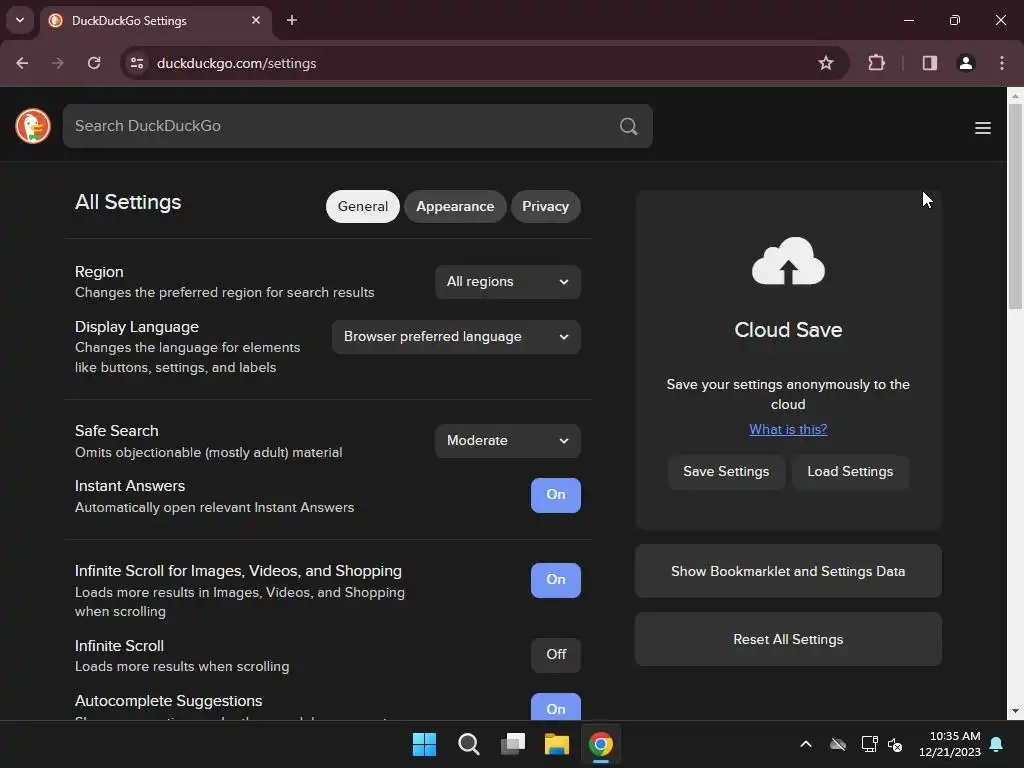The height and width of the screenshot is (768, 1024).
Task: Click the browser forward arrow
Action: click(58, 63)
